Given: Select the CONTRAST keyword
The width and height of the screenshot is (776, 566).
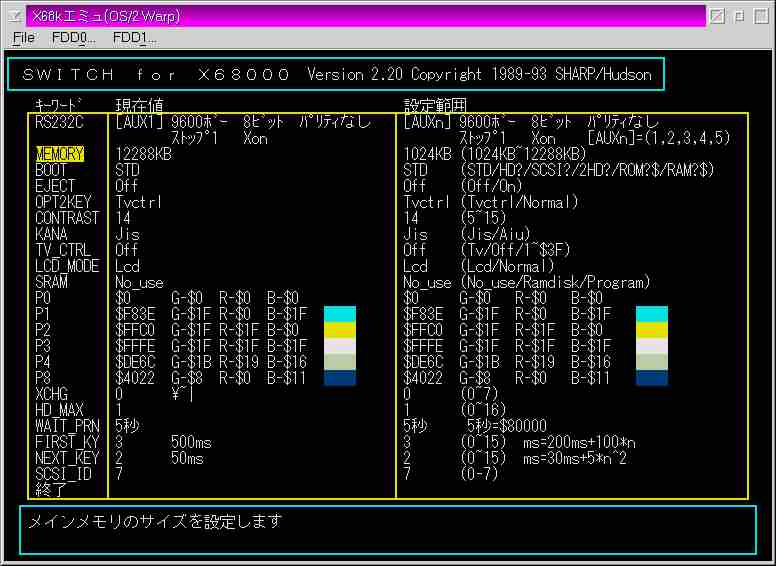Looking at the screenshot, I should tap(67, 218).
